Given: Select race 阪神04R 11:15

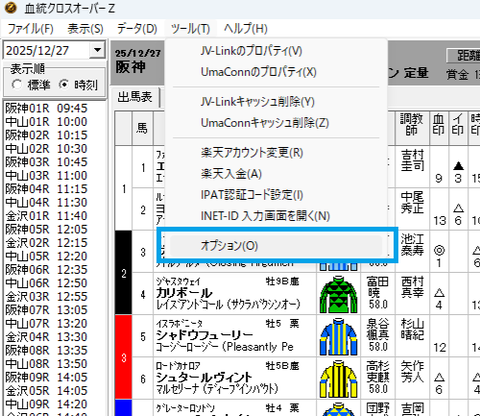Looking at the screenshot, I should [46, 189].
